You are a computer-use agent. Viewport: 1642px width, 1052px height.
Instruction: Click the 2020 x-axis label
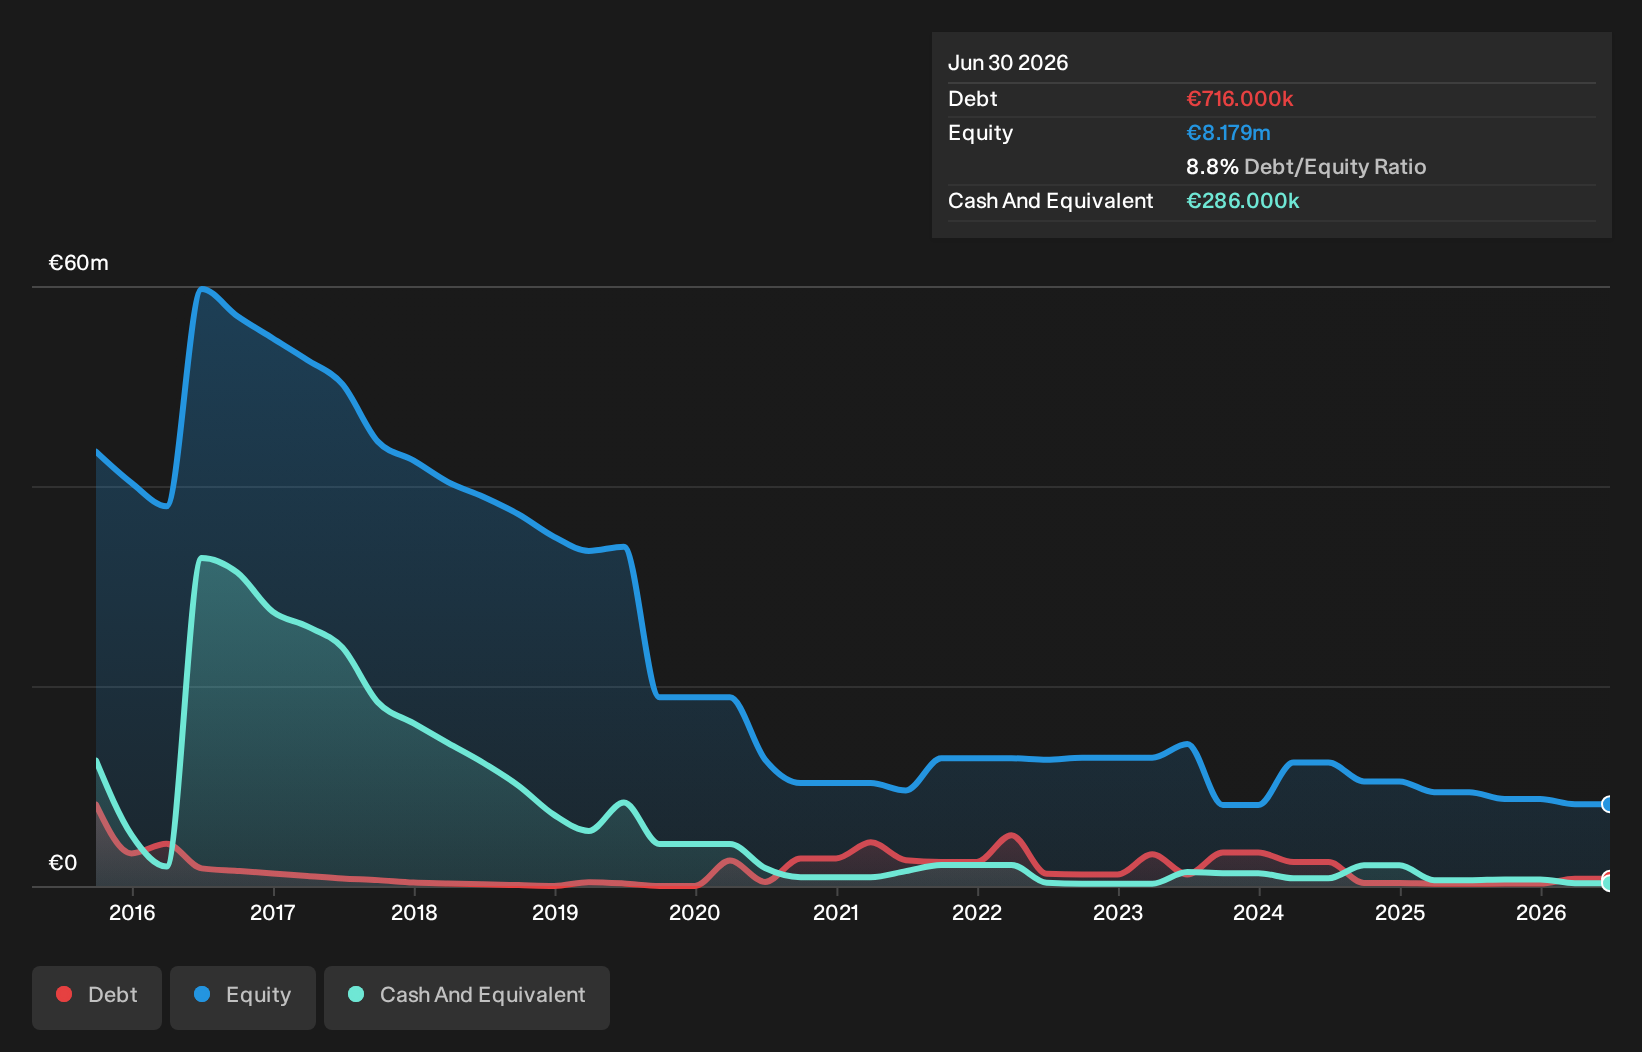(694, 912)
